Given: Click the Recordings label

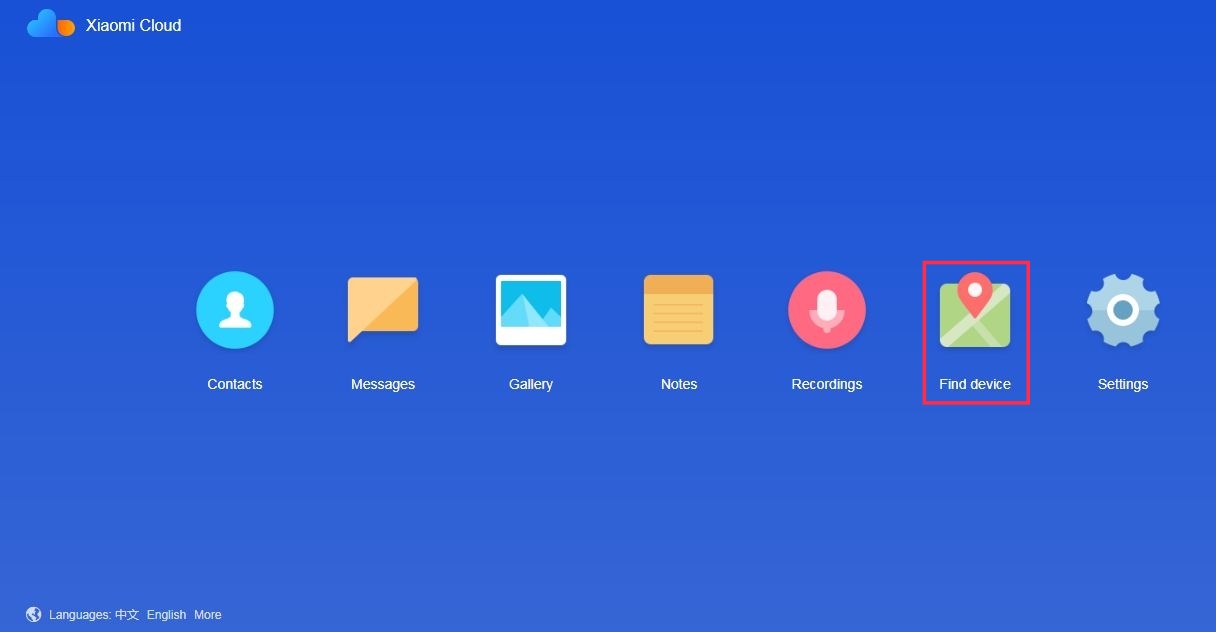Looking at the screenshot, I should pyautogui.click(x=827, y=384).
